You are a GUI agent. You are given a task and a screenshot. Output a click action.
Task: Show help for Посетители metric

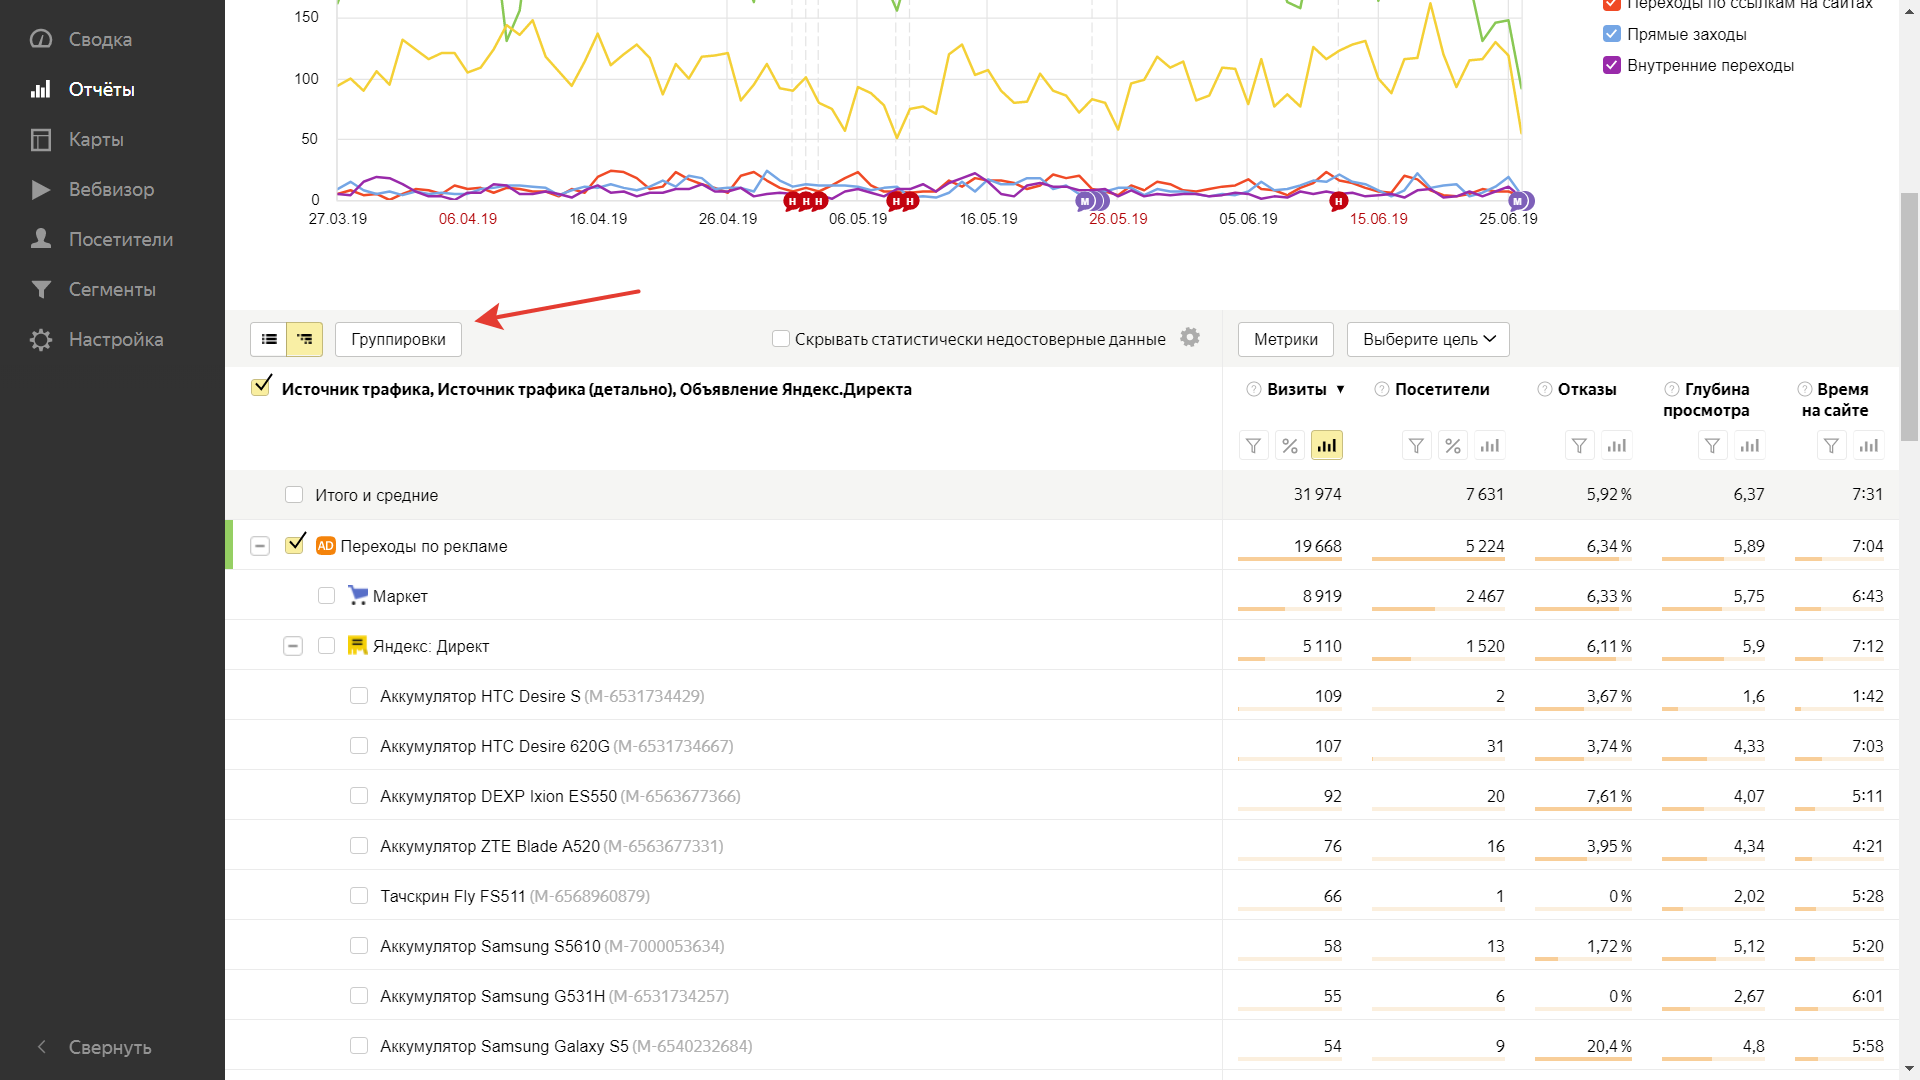point(1382,389)
